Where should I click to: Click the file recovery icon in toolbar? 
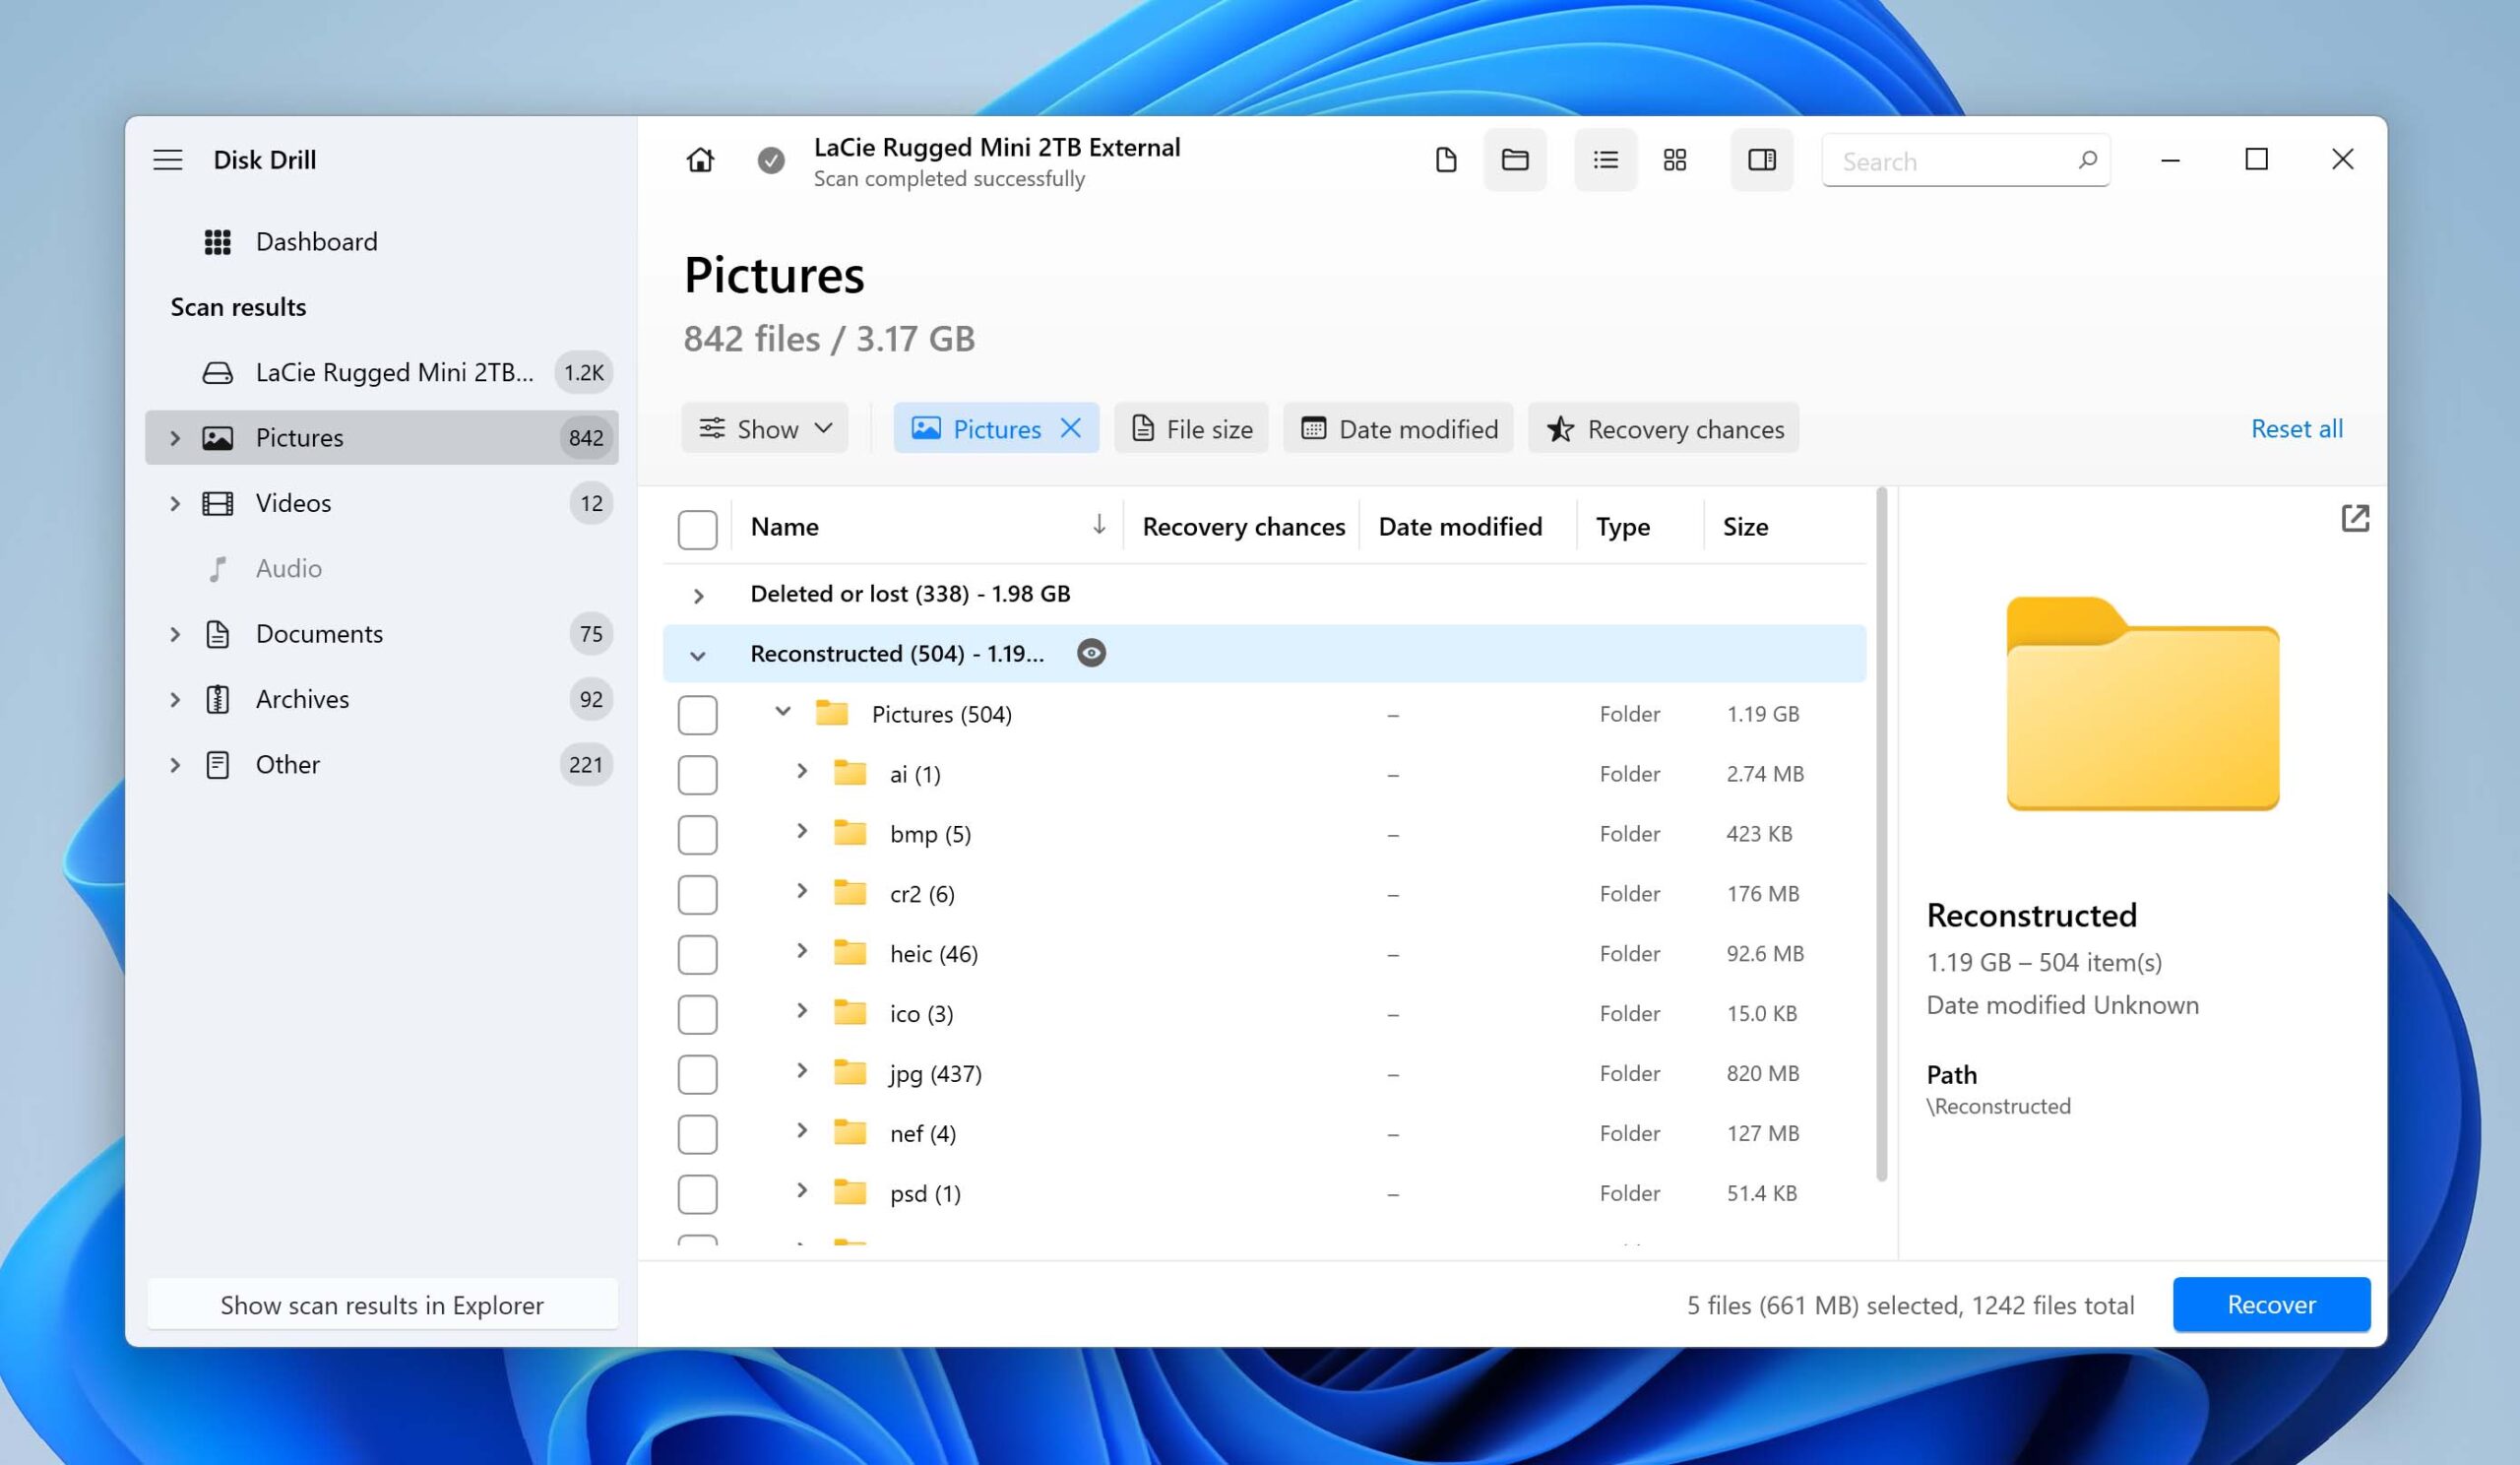coord(1445,159)
